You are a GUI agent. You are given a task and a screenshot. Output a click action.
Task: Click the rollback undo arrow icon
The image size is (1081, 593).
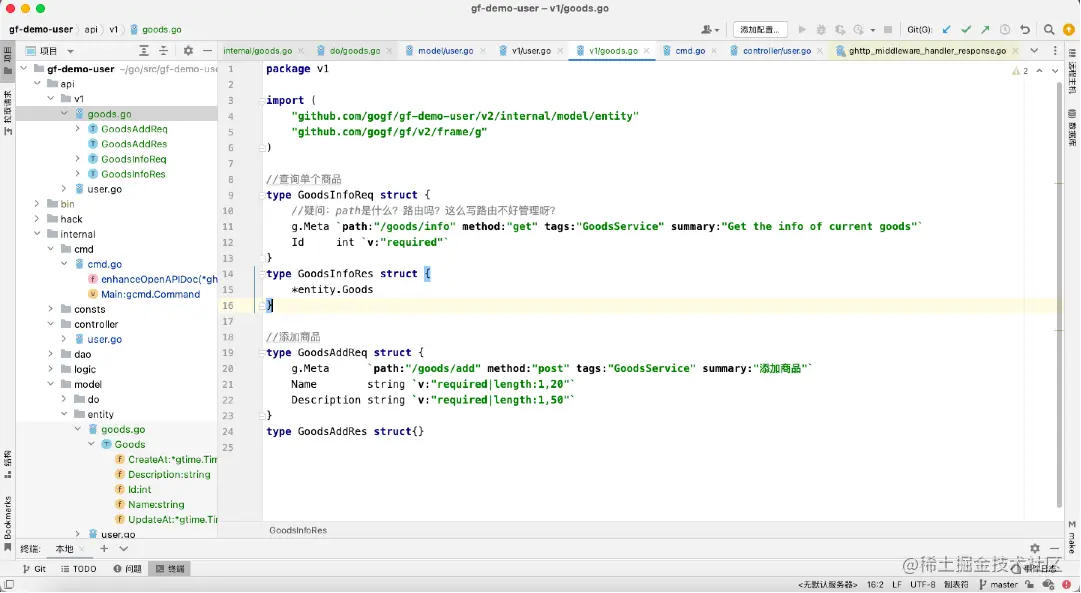(x=1025, y=30)
